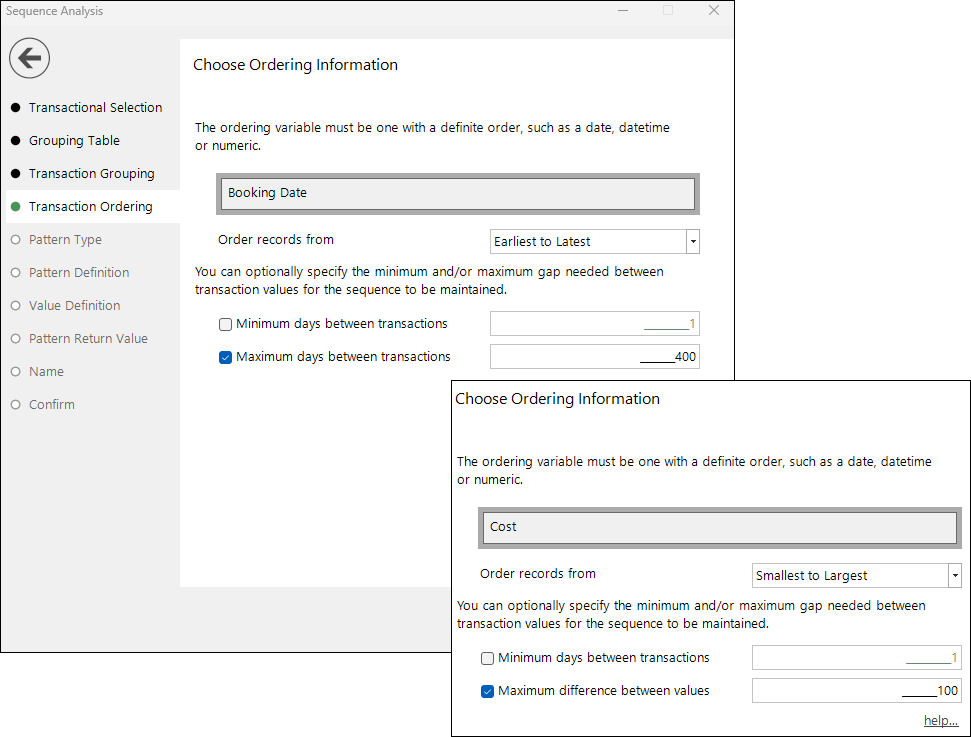The width and height of the screenshot is (971, 737).
Task: Uncheck Maximum difference between values
Action: coord(487,691)
